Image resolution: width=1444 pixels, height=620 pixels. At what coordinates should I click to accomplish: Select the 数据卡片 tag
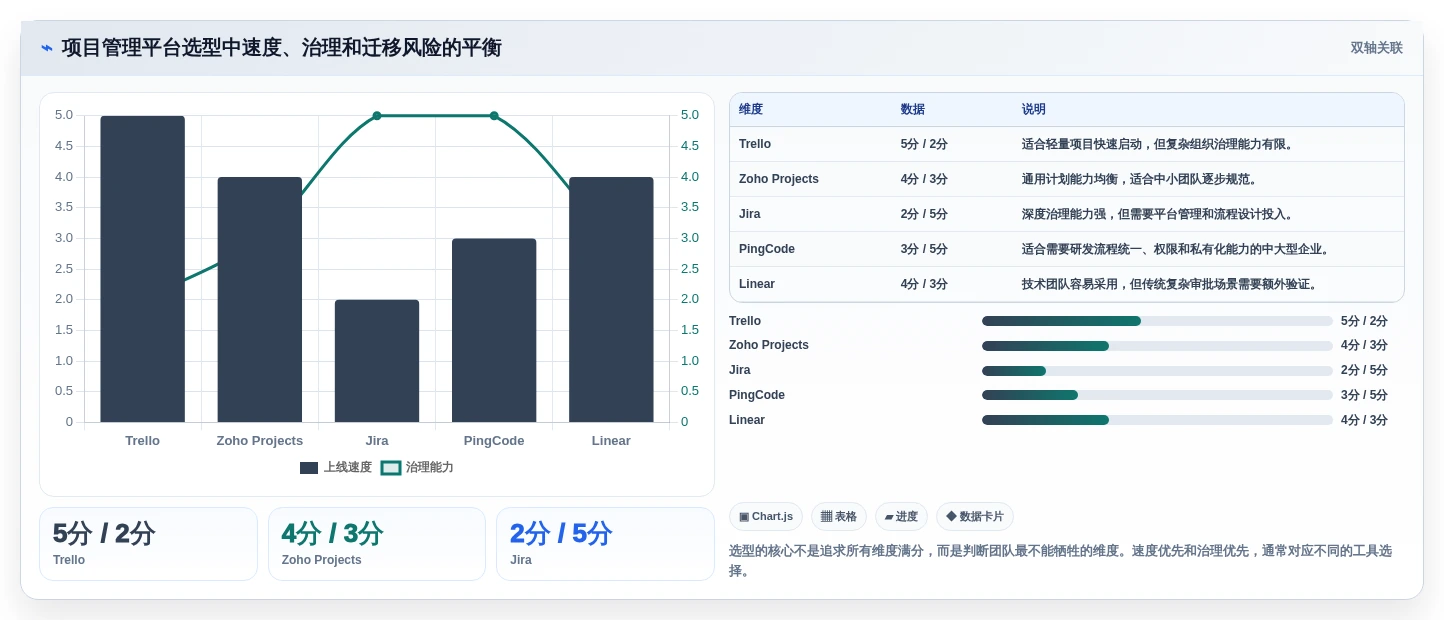pyautogui.click(x=975, y=517)
